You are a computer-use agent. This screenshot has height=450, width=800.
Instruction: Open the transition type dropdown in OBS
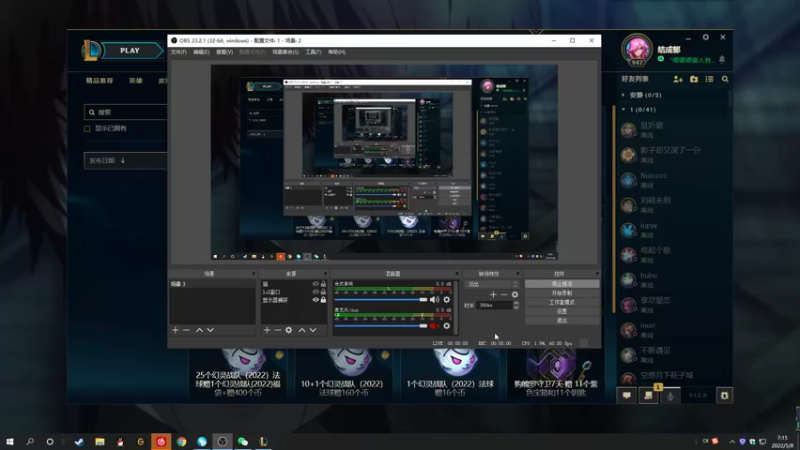tap(492, 284)
